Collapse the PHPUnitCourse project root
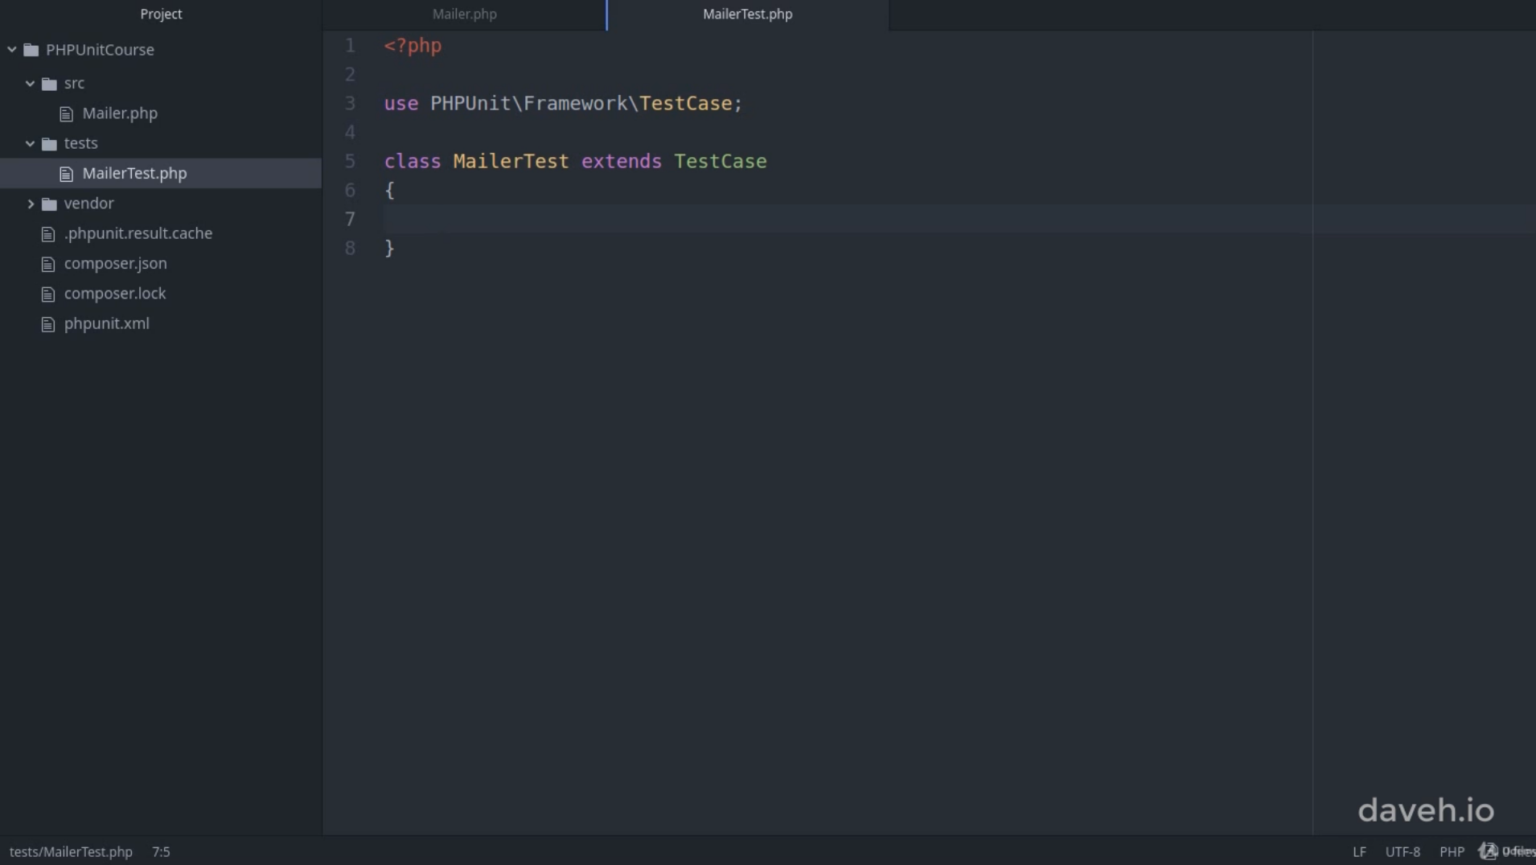 click(11, 49)
